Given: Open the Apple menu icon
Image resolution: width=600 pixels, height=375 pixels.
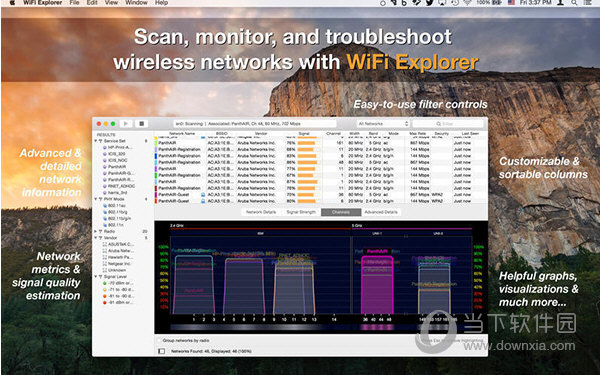Looking at the screenshot, I should pyautogui.click(x=12, y=3).
